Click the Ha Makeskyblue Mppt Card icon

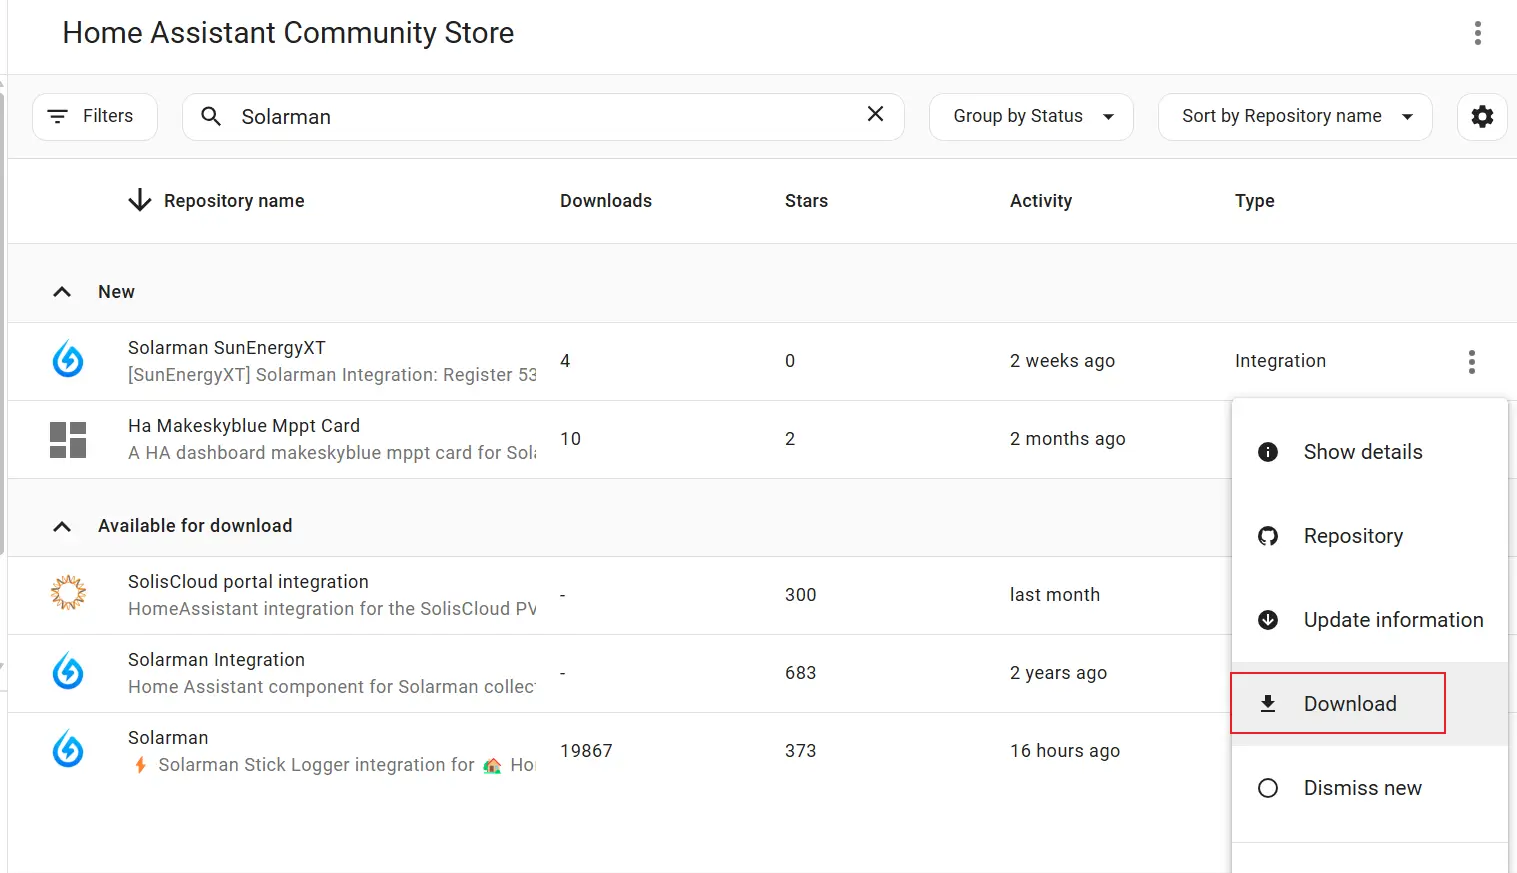pyautogui.click(x=68, y=439)
